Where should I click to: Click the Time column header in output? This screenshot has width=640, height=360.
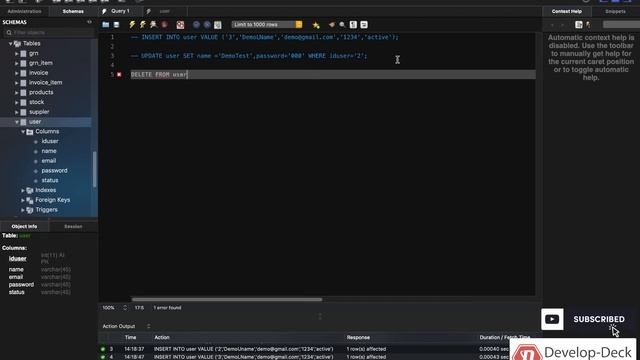131,338
